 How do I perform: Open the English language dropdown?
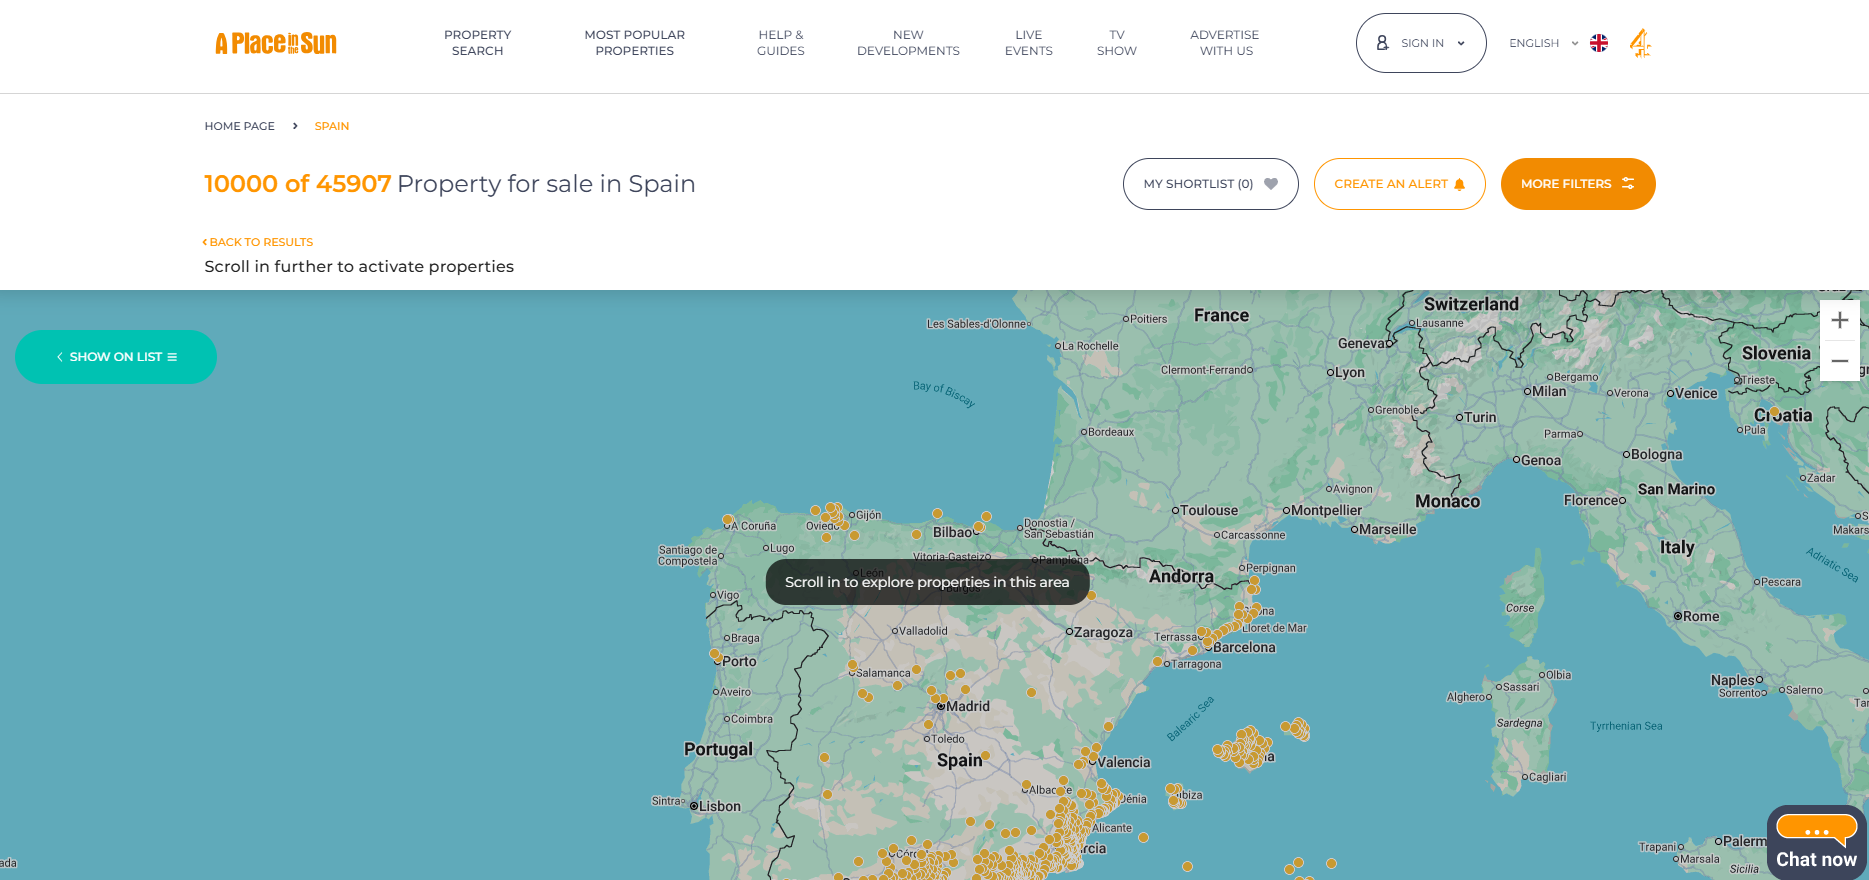pos(1542,43)
